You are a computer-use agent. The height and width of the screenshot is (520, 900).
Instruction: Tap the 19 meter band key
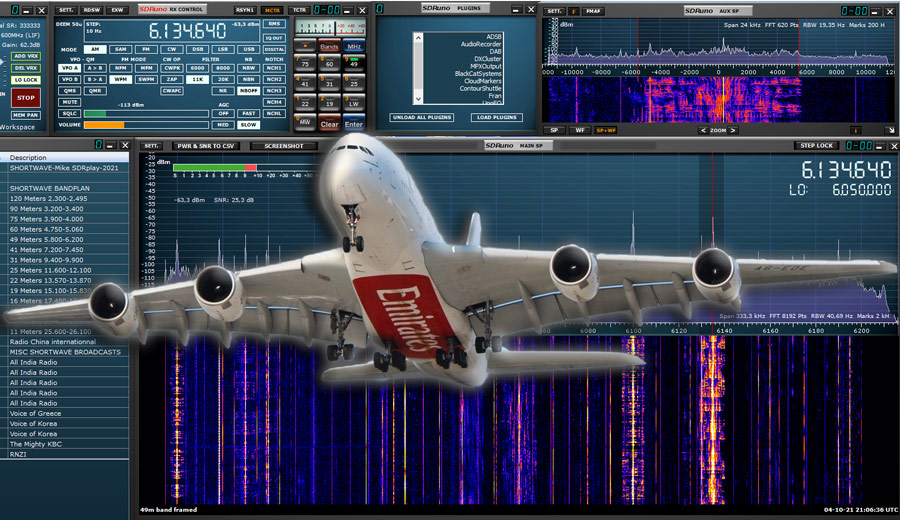coord(329,103)
